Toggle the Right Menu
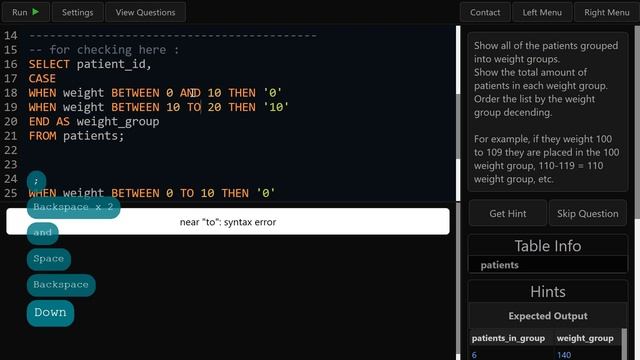This screenshot has height=360, width=640. click(607, 12)
